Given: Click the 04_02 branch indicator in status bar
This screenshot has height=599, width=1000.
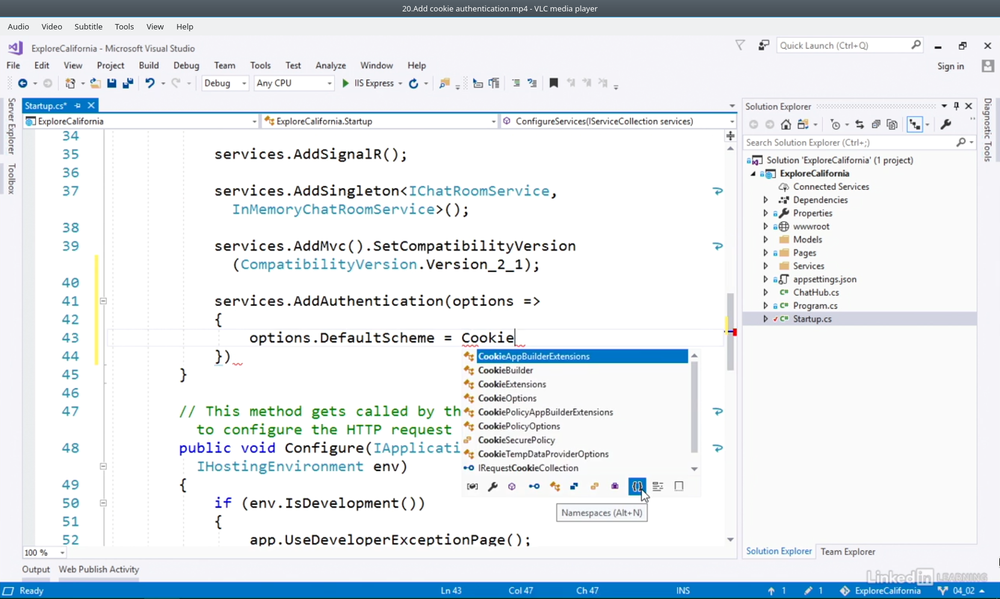Looking at the screenshot, I should [x=962, y=591].
